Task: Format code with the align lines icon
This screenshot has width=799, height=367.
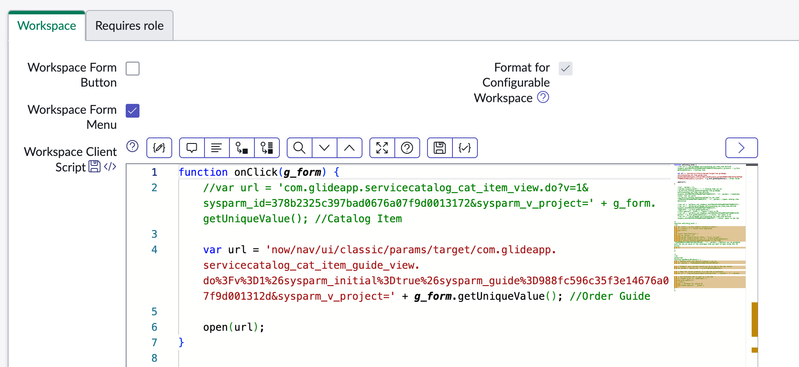Action: pyautogui.click(x=217, y=148)
